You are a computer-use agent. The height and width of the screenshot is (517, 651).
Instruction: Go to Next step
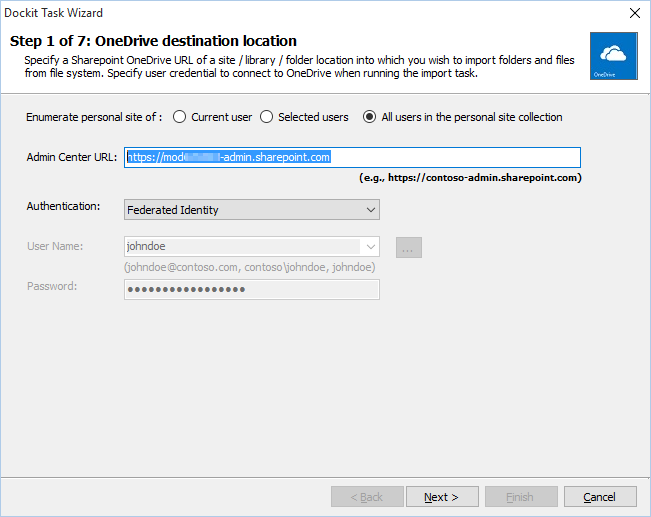pos(442,497)
